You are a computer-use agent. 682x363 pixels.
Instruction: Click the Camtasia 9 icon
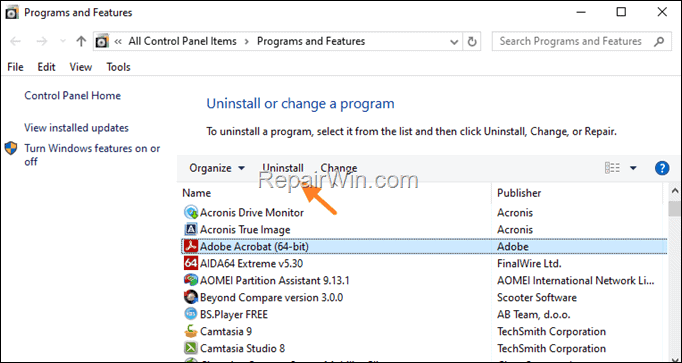(x=191, y=331)
